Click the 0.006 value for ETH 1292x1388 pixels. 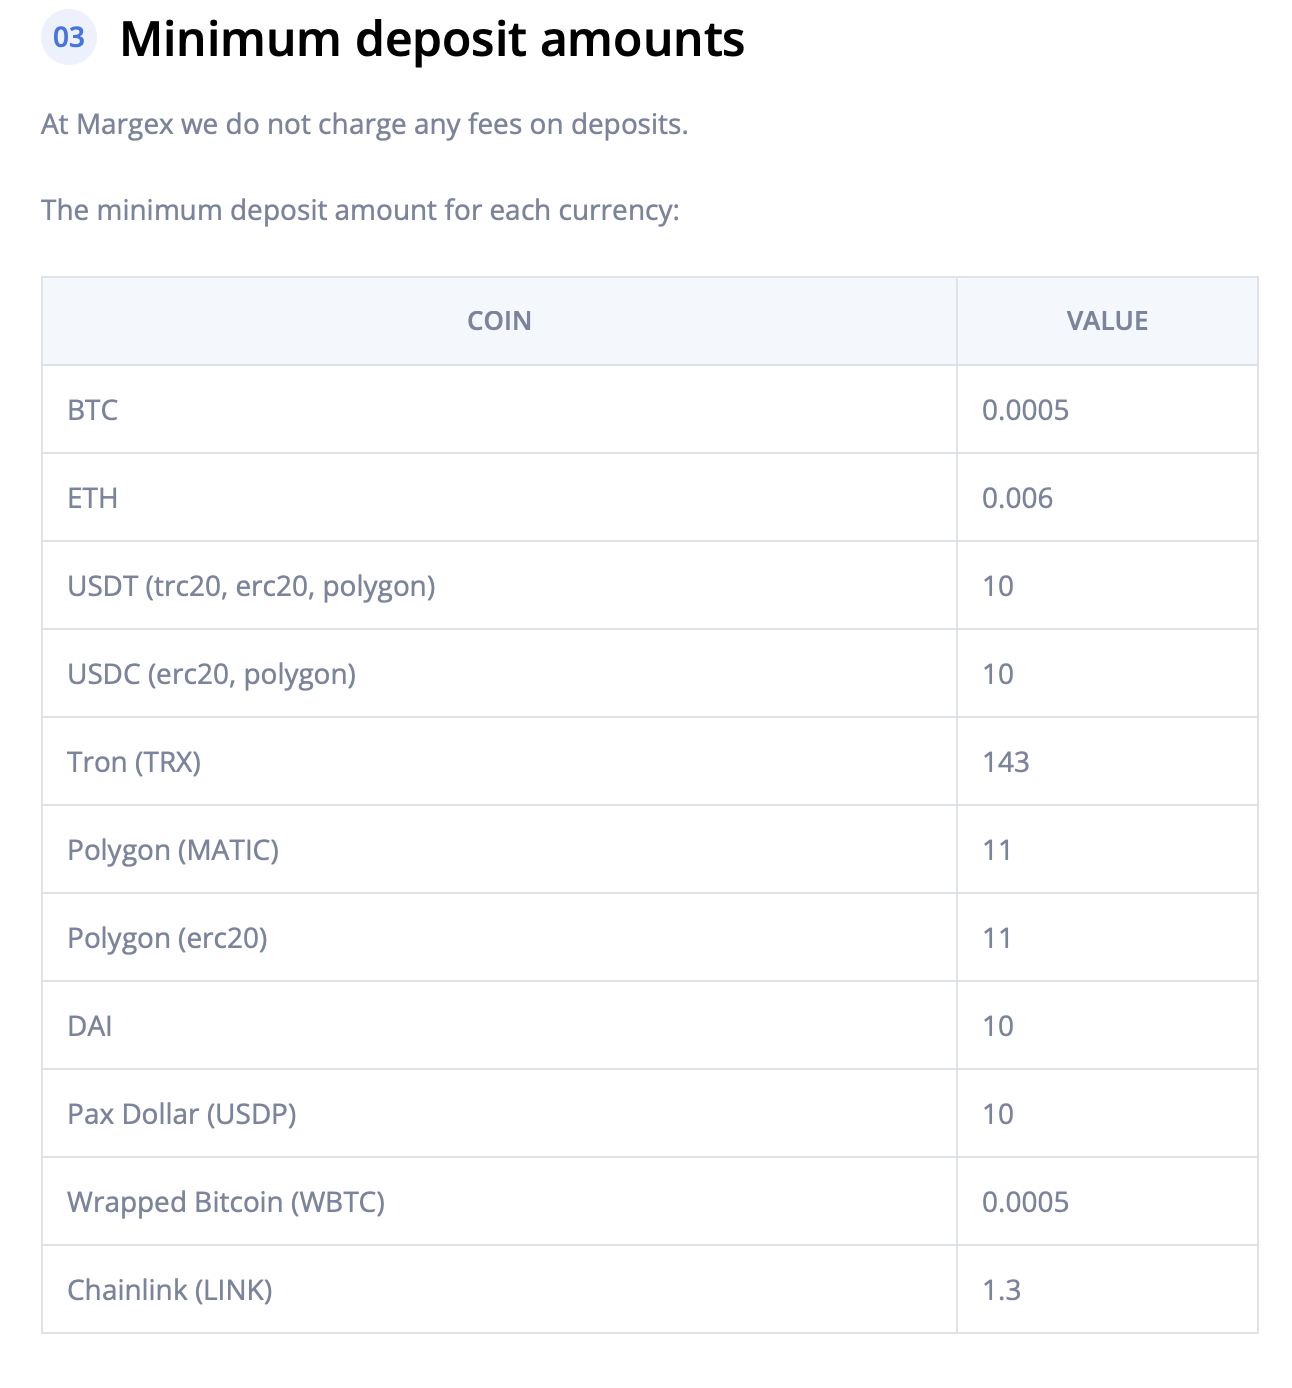click(1017, 498)
